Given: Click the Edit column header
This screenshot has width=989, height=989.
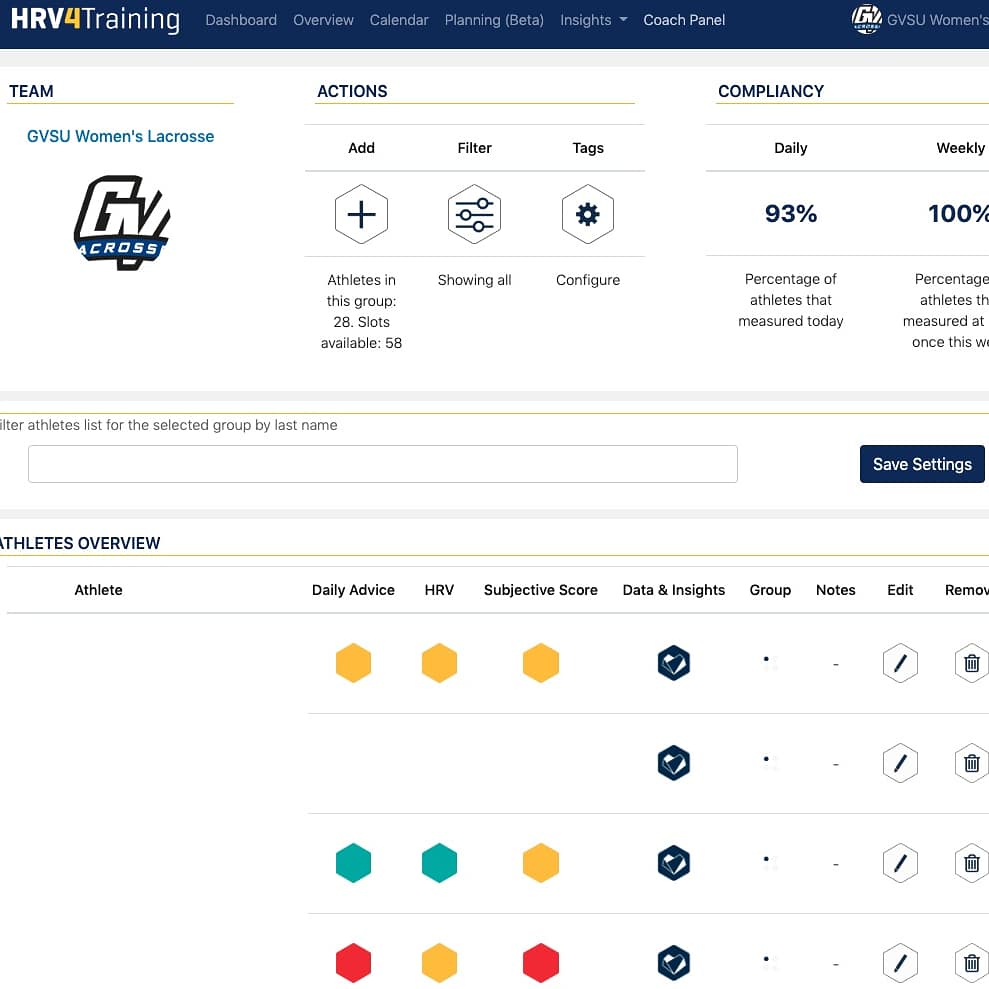Looking at the screenshot, I should point(900,590).
